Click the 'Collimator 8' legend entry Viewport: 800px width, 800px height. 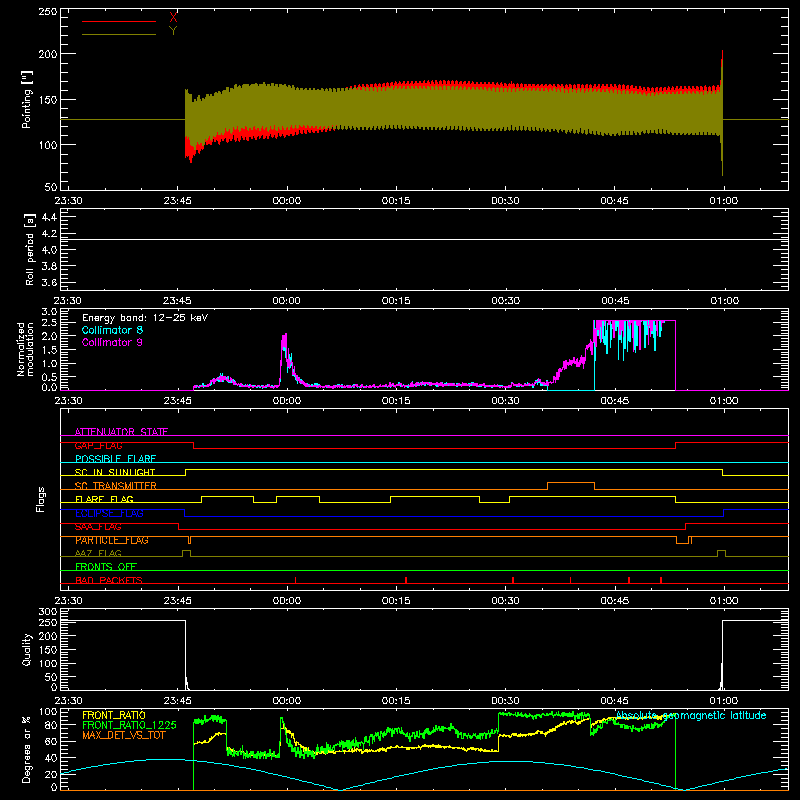(x=112, y=330)
